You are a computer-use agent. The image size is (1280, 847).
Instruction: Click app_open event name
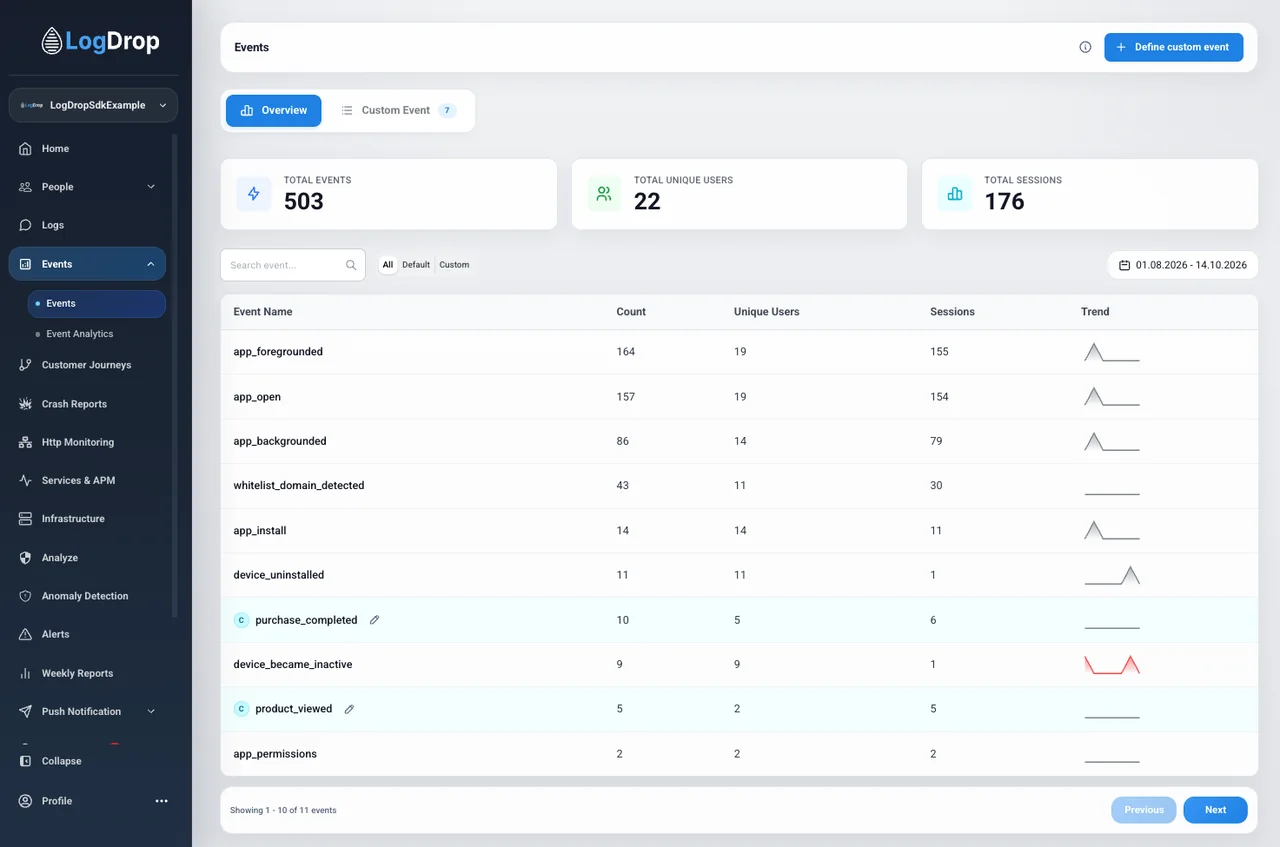coord(257,397)
